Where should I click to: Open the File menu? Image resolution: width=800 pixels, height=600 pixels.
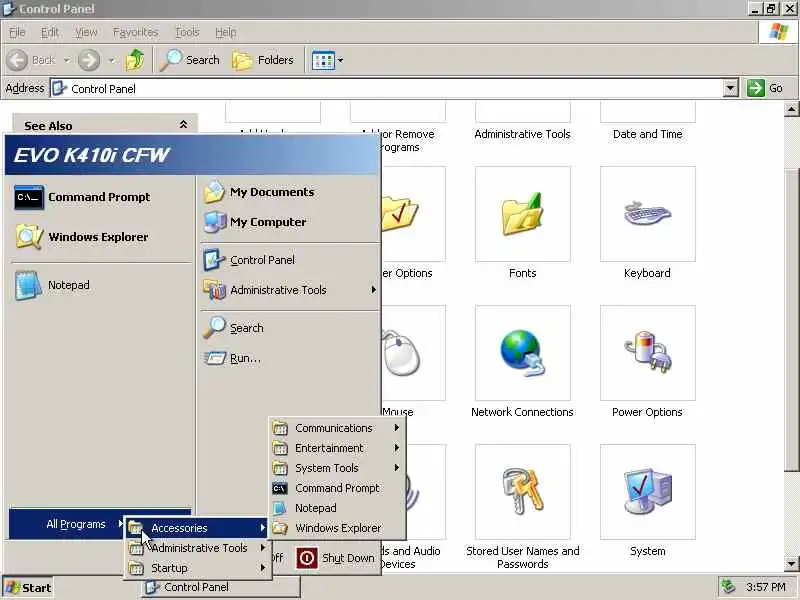coord(17,32)
